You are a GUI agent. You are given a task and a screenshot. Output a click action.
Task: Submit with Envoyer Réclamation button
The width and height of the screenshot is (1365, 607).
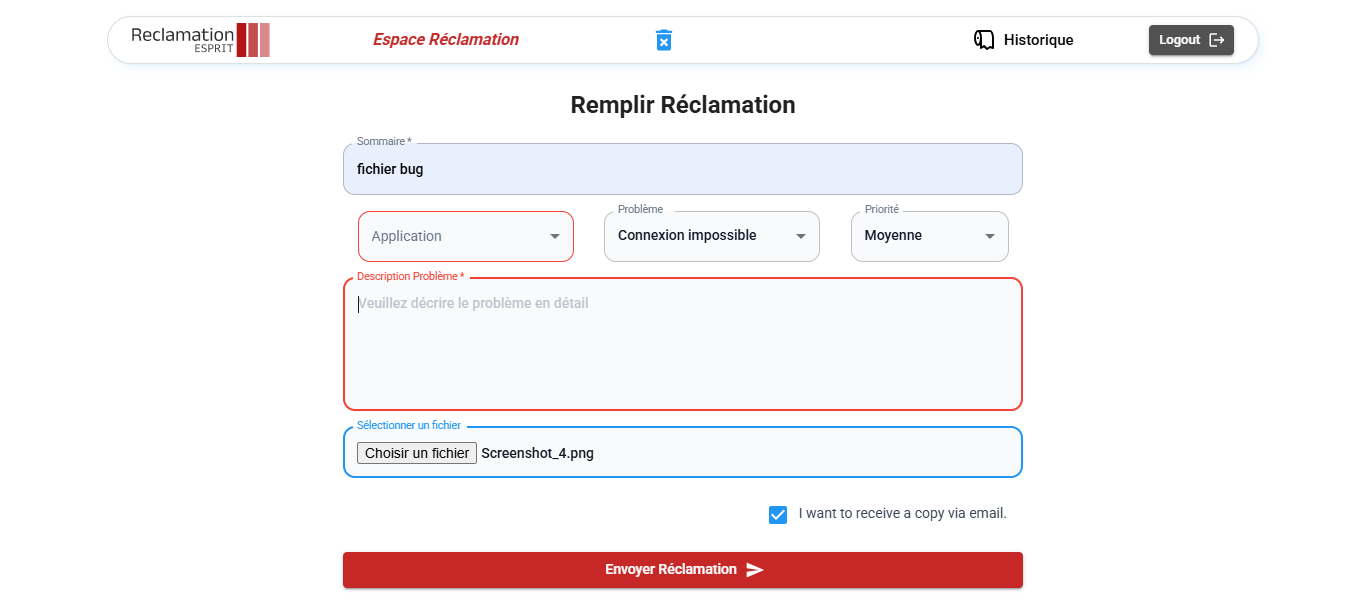(x=683, y=570)
